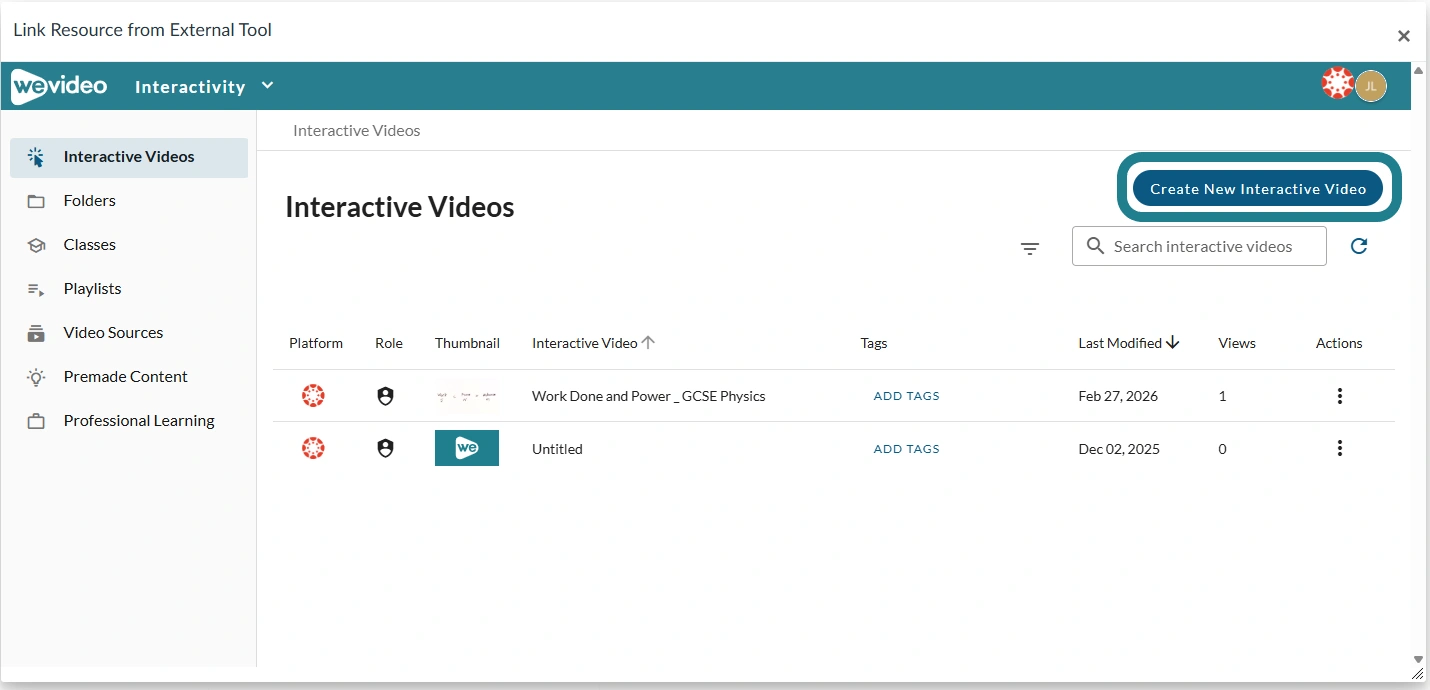This screenshot has width=1430, height=690.
Task: Click the Canvas platform icon in Work Done row
Action: pos(313,396)
